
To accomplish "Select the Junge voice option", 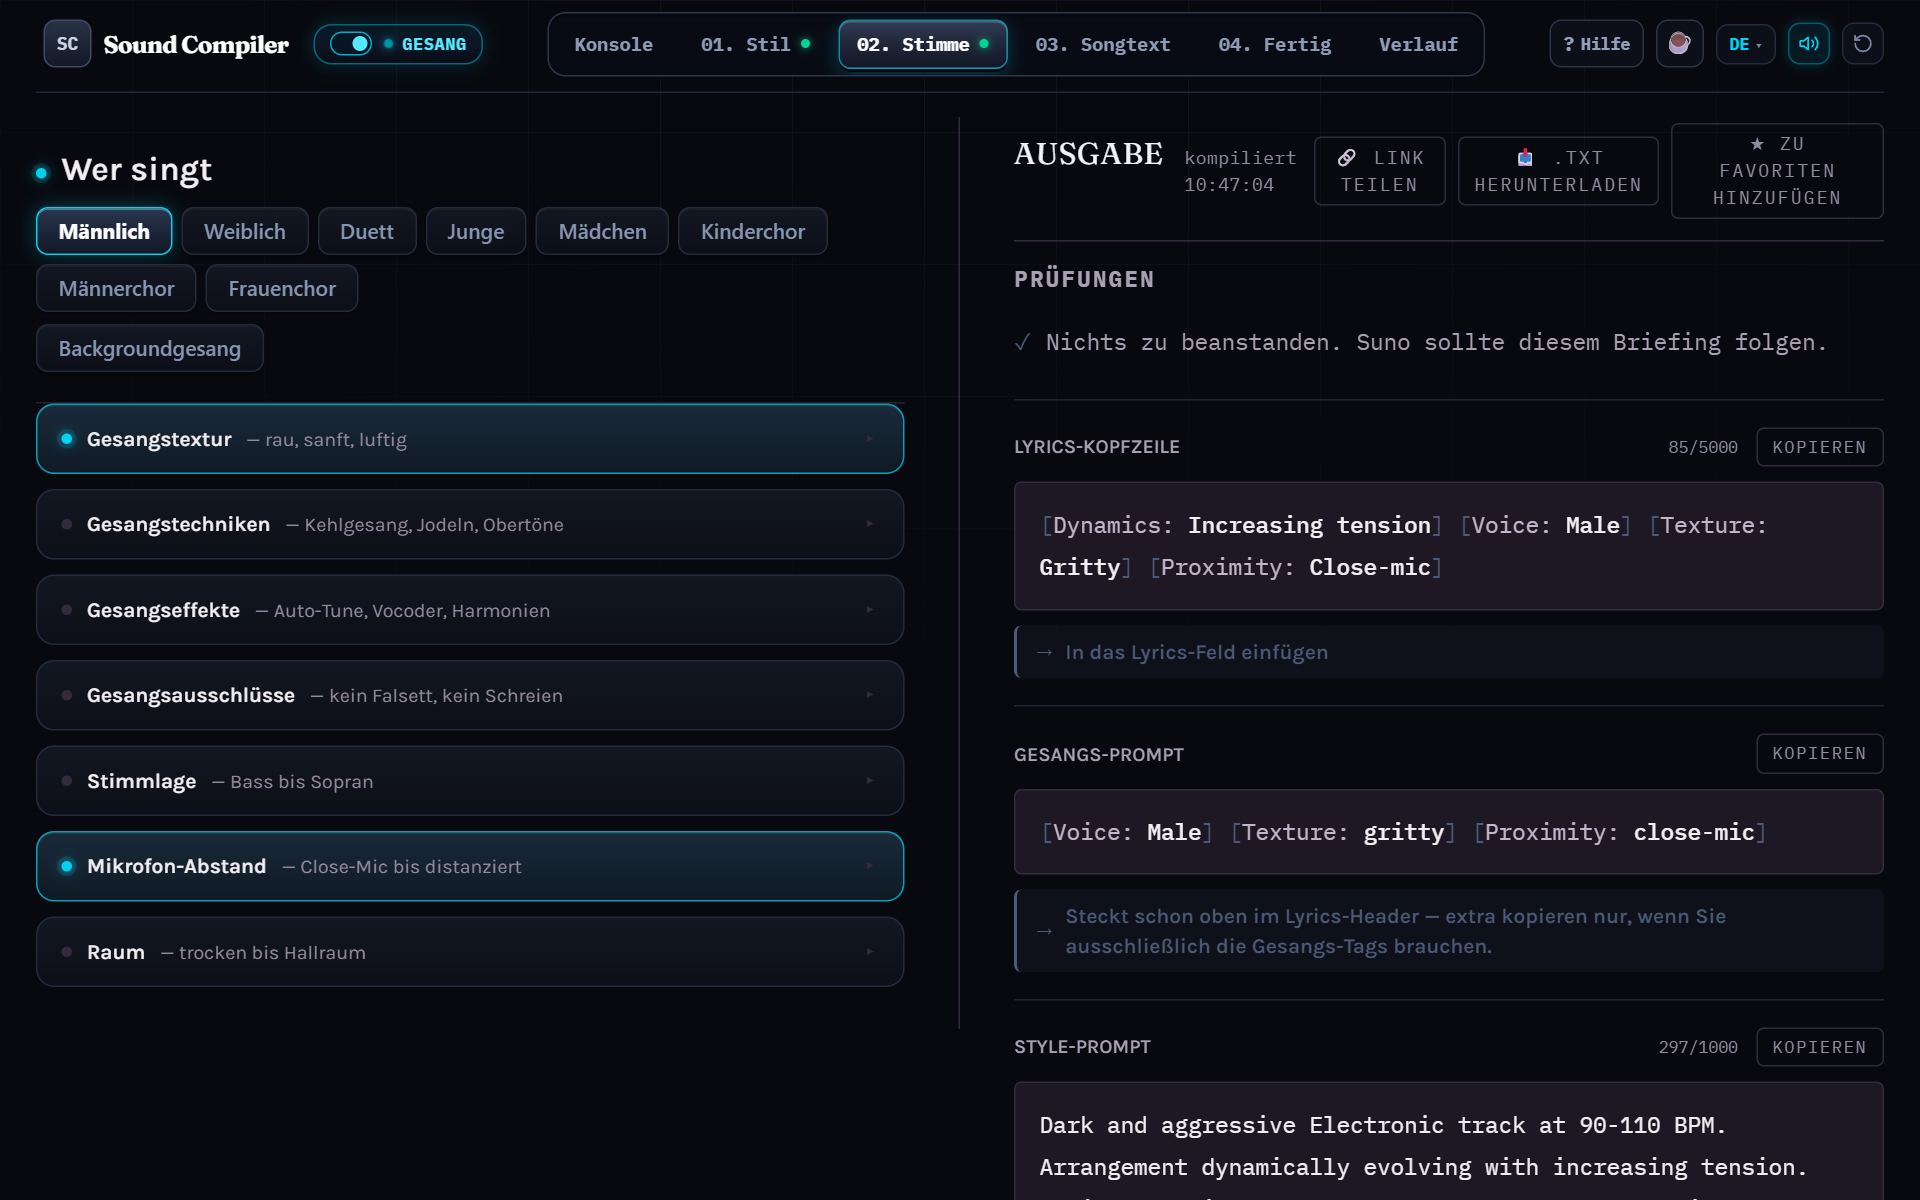I will [475, 231].
